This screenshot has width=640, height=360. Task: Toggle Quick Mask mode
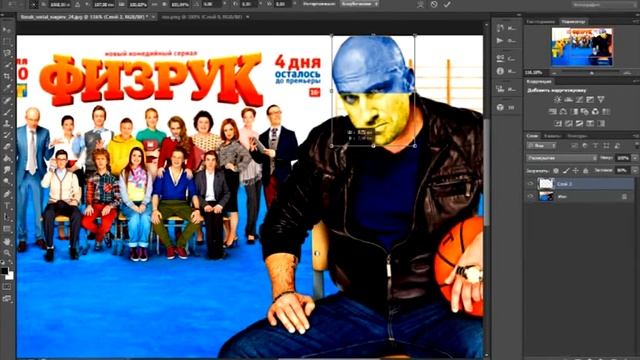click(7, 287)
